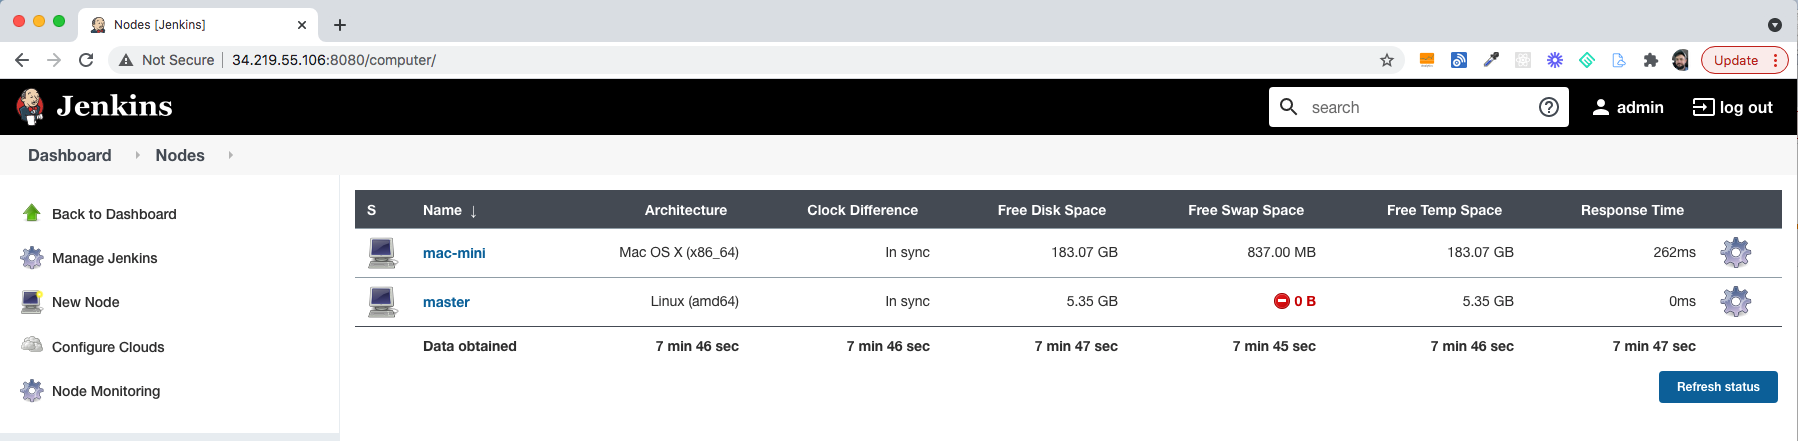1798x441 pixels.
Task: Open the tab search dropdown arrow
Action: click(1775, 25)
